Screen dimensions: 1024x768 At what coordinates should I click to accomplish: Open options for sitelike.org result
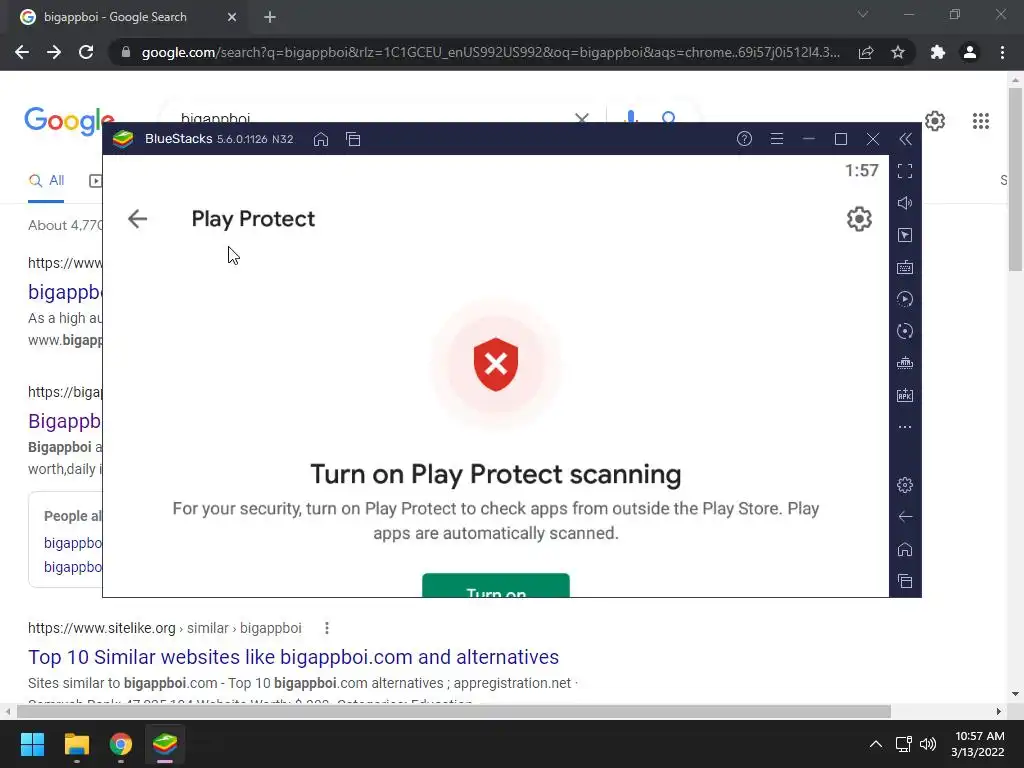[x=327, y=628]
